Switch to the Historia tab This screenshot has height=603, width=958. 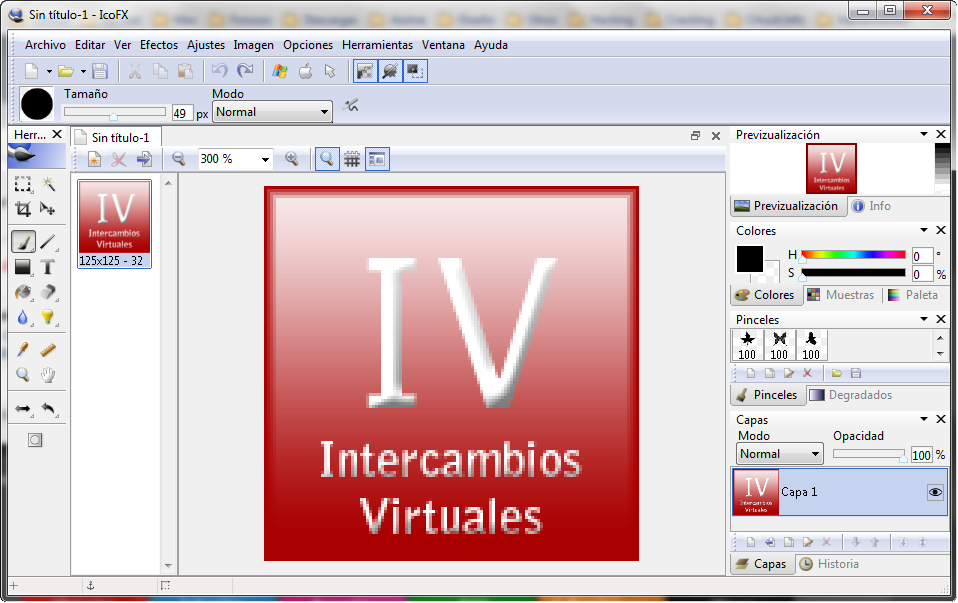830,564
